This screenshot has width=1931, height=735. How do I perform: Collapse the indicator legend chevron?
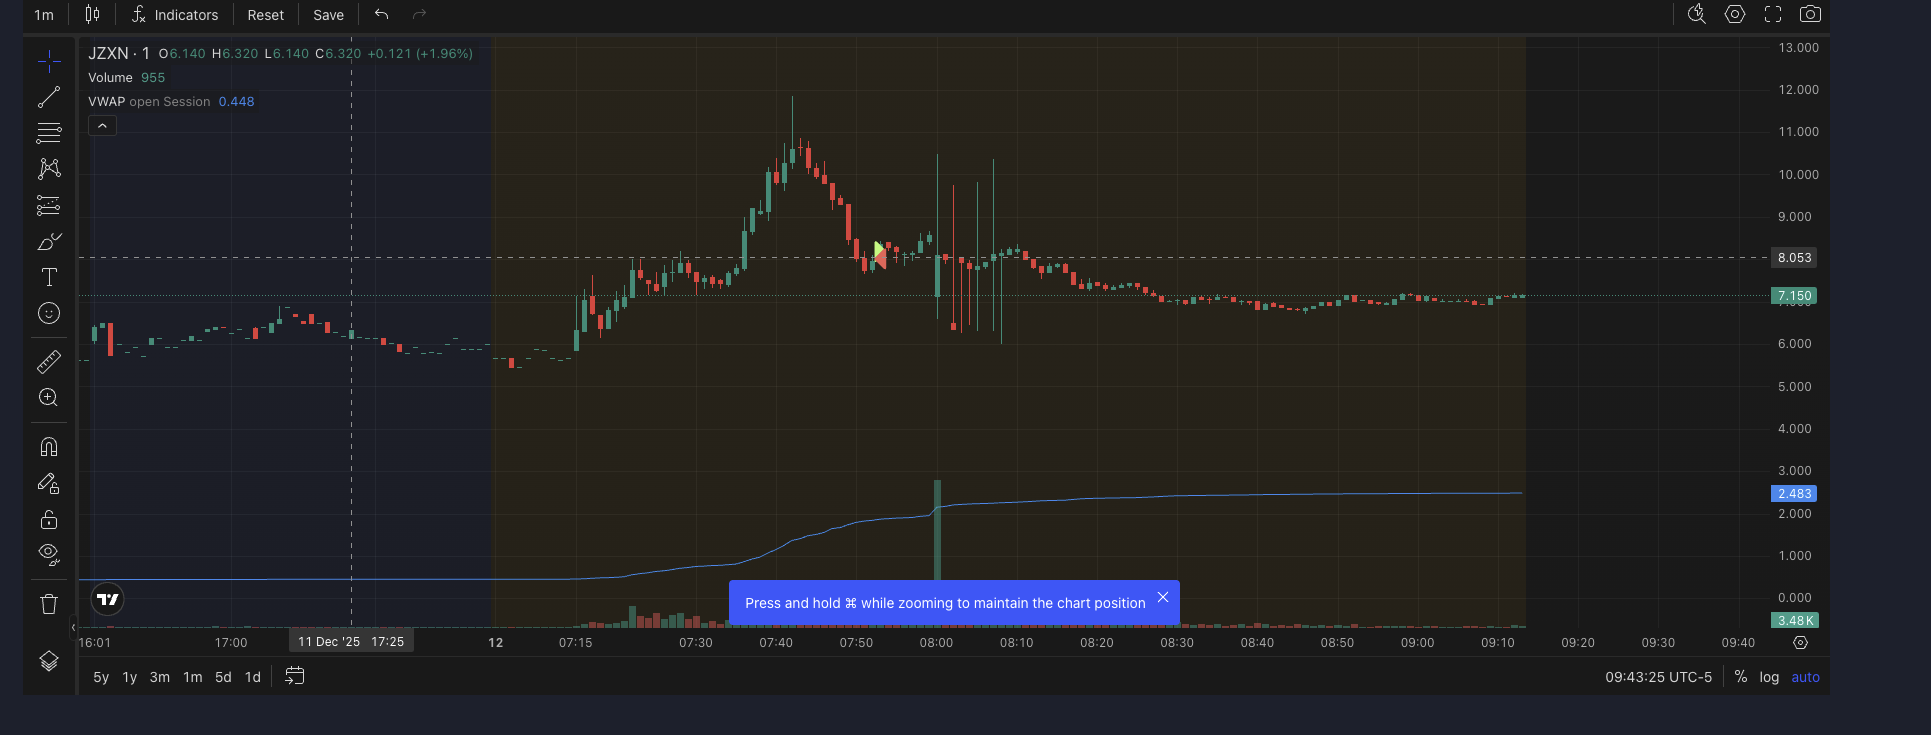click(x=102, y=126)
